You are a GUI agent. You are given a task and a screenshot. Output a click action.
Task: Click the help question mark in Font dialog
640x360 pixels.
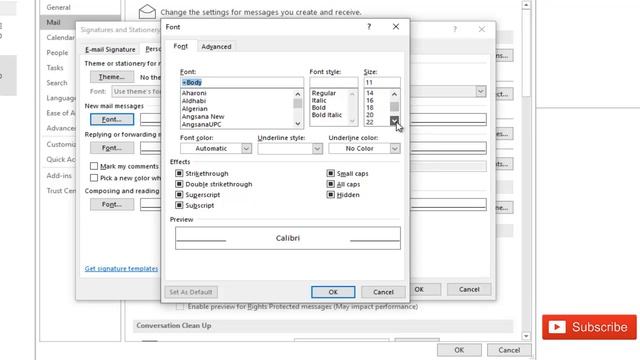[x=369, y=27]
